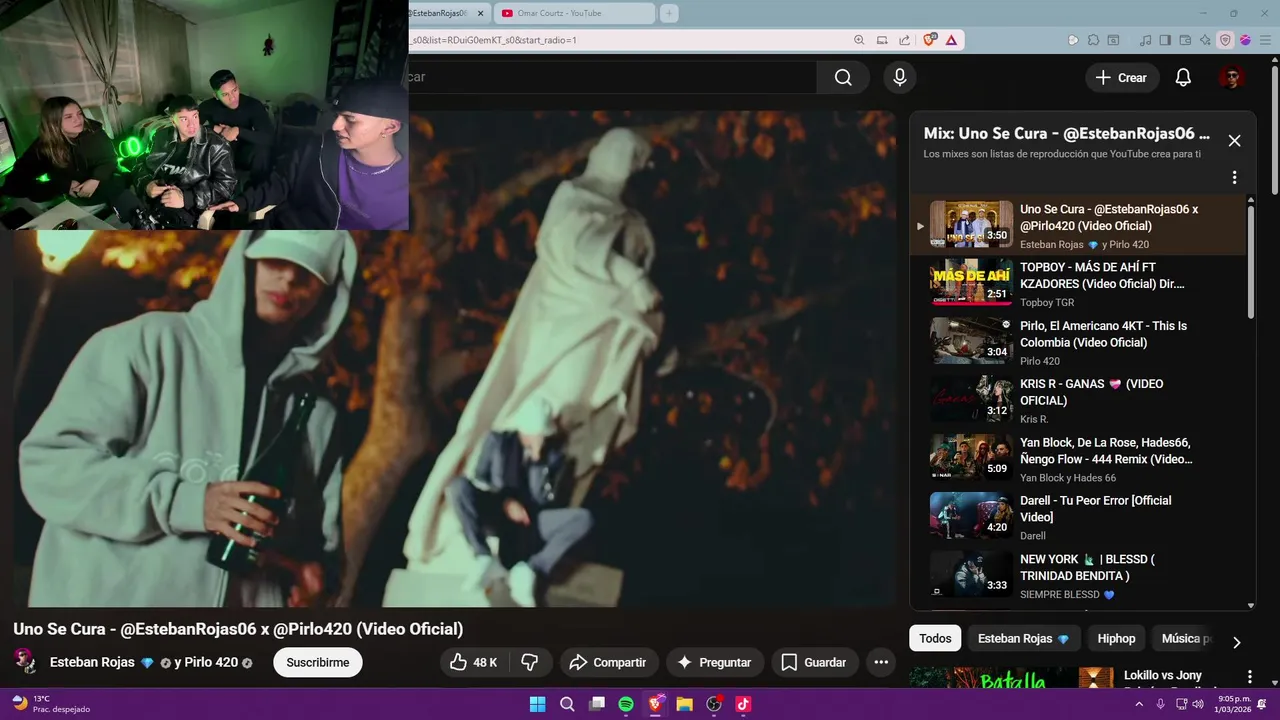Open YouTube notifications bell

click(x=1183, y=77)
